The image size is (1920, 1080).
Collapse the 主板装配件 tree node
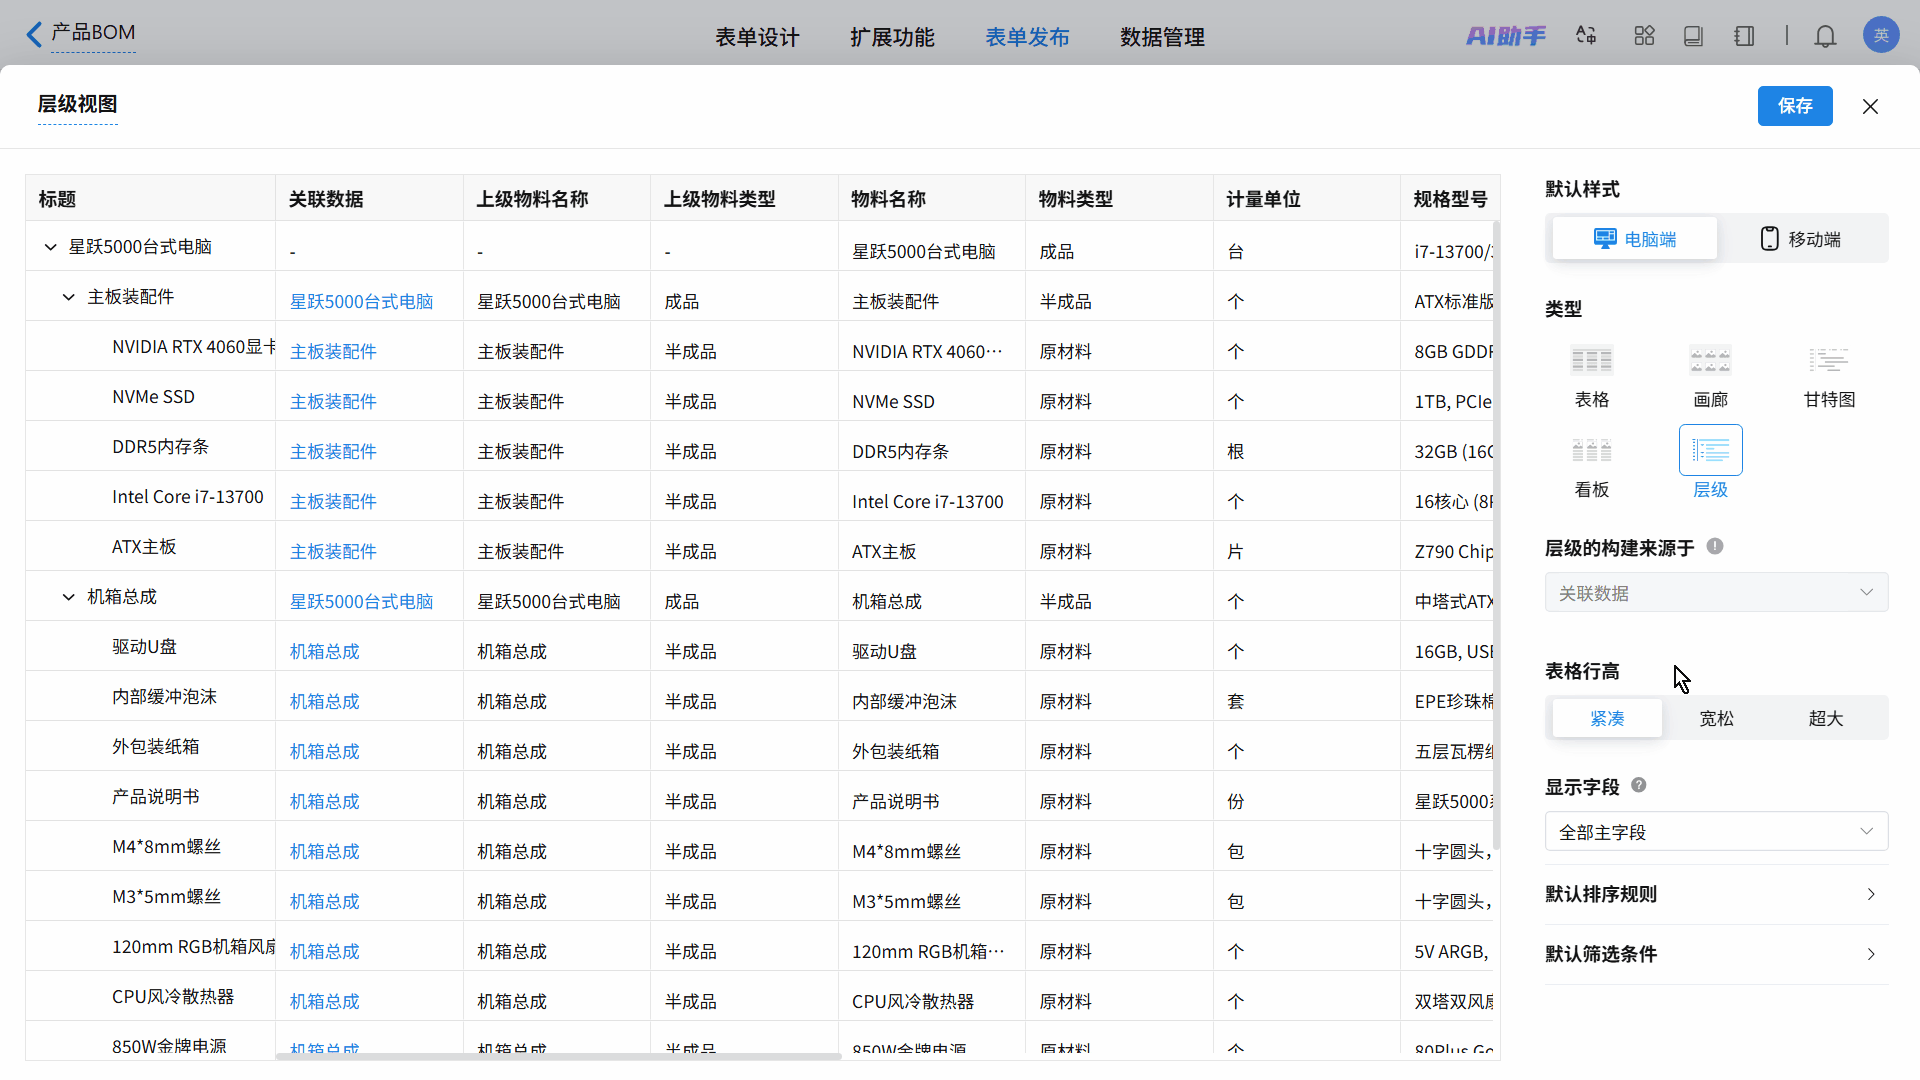(x=69, y=297)
